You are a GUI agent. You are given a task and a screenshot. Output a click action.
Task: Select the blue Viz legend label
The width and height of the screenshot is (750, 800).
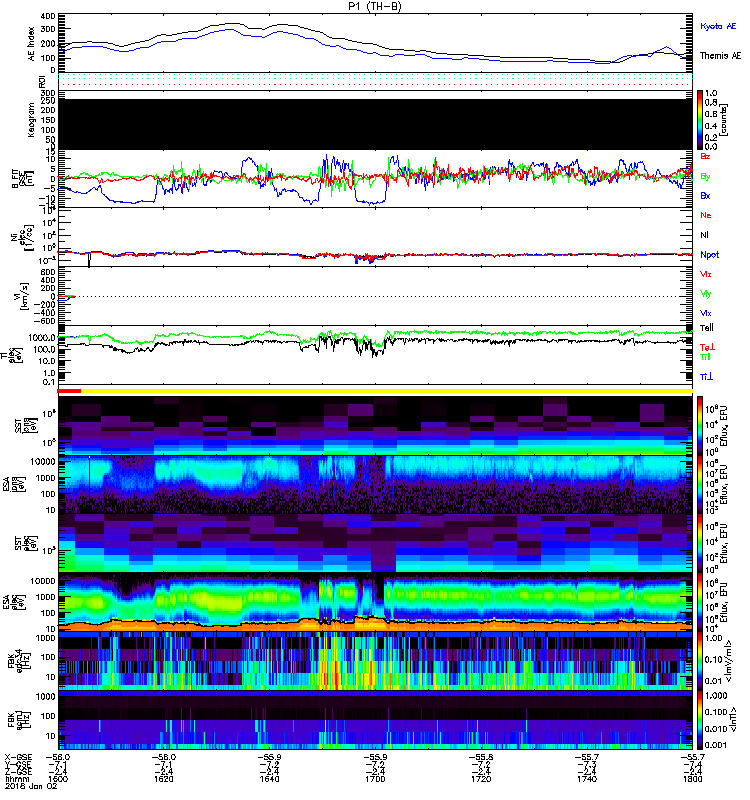tap(706, 313)
